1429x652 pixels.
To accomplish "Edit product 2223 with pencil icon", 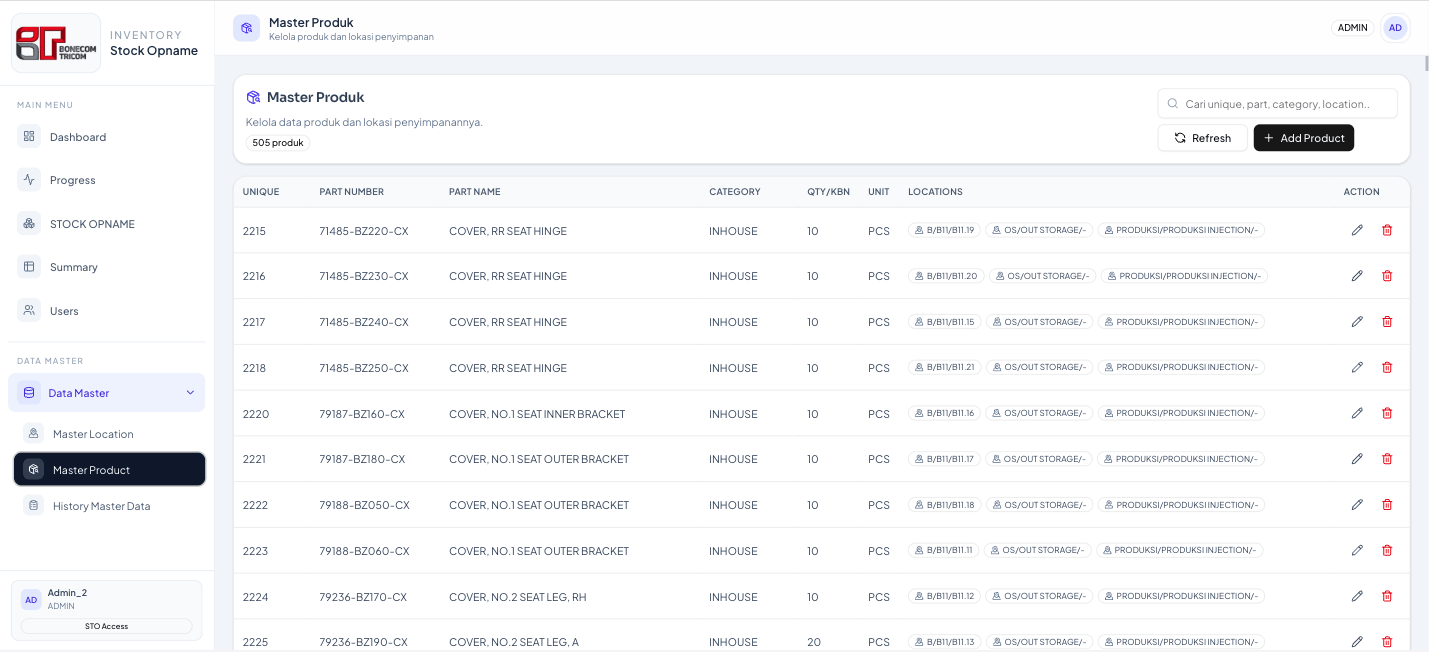I will click(1357, 550).
